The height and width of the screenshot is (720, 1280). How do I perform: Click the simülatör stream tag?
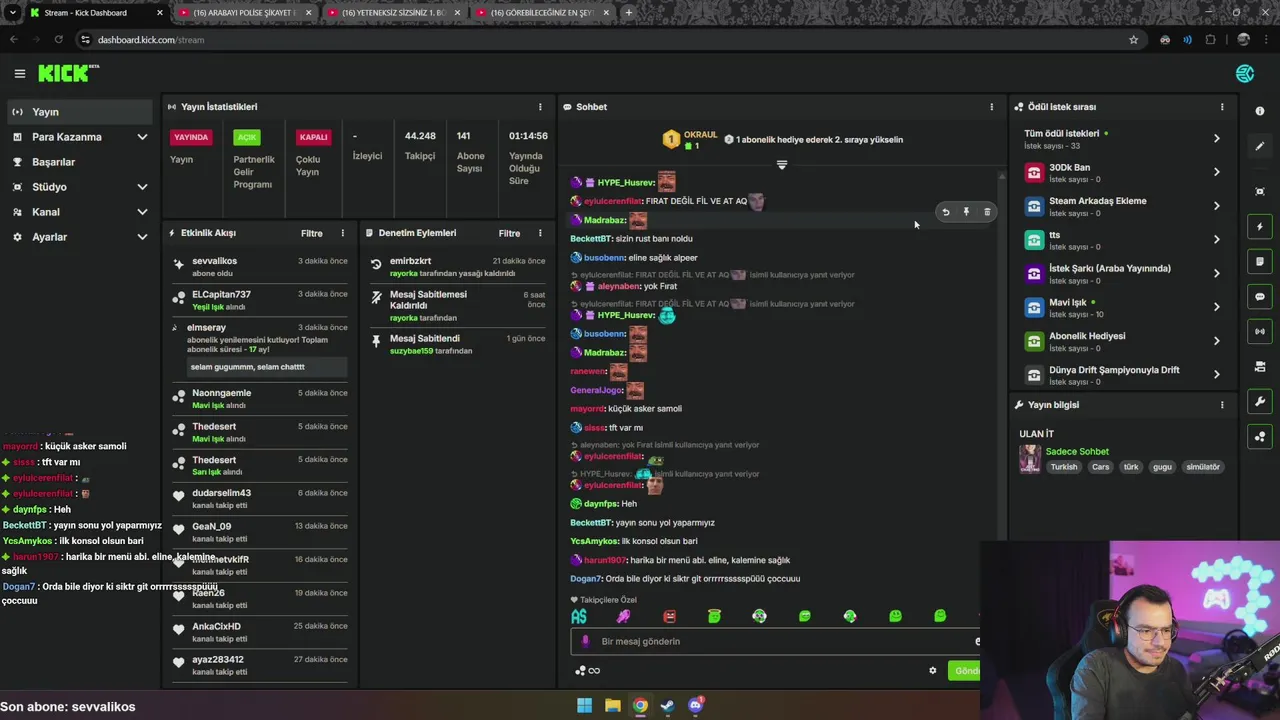click(1203, 467)
